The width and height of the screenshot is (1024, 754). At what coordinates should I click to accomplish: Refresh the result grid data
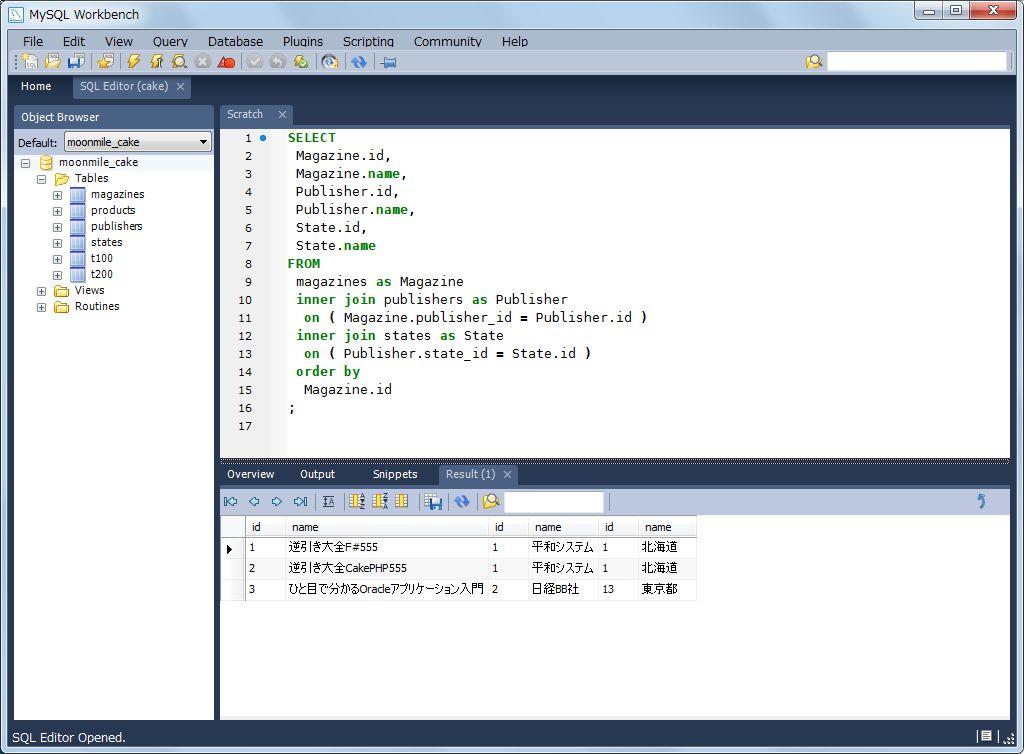(x=461, y=502)
